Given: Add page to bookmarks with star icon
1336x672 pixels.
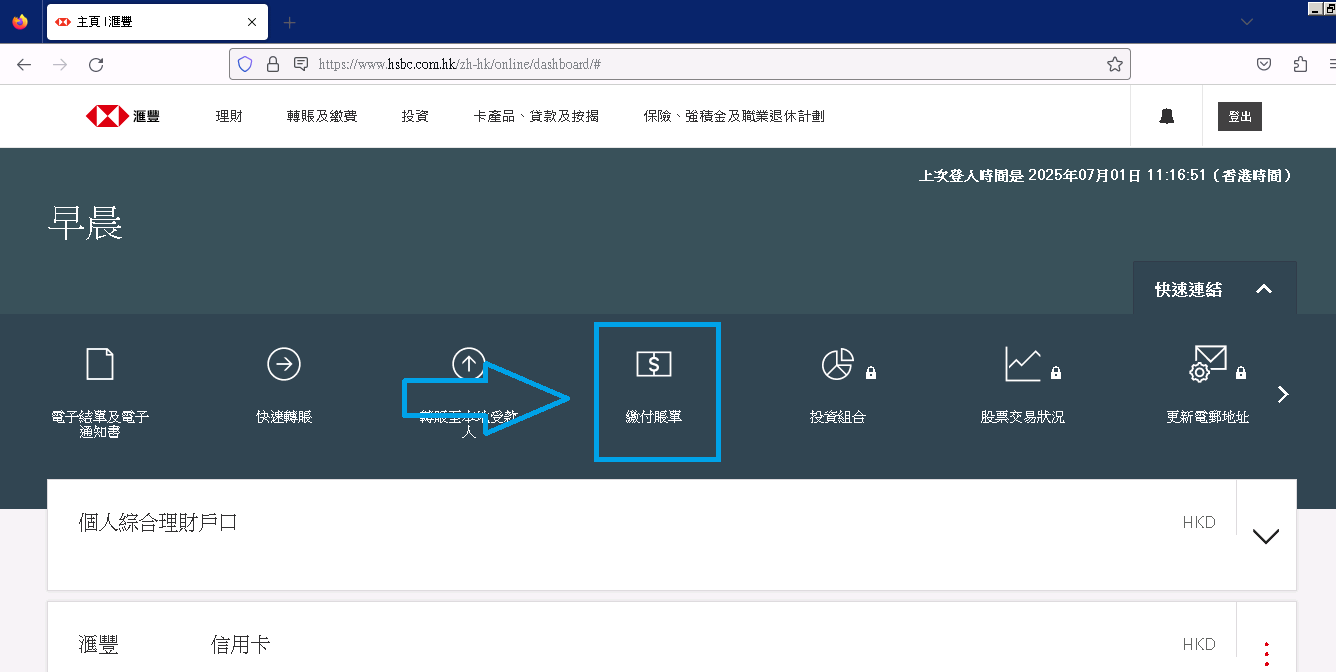Looking at the screenshot, I should click(x=1114, y=65).
